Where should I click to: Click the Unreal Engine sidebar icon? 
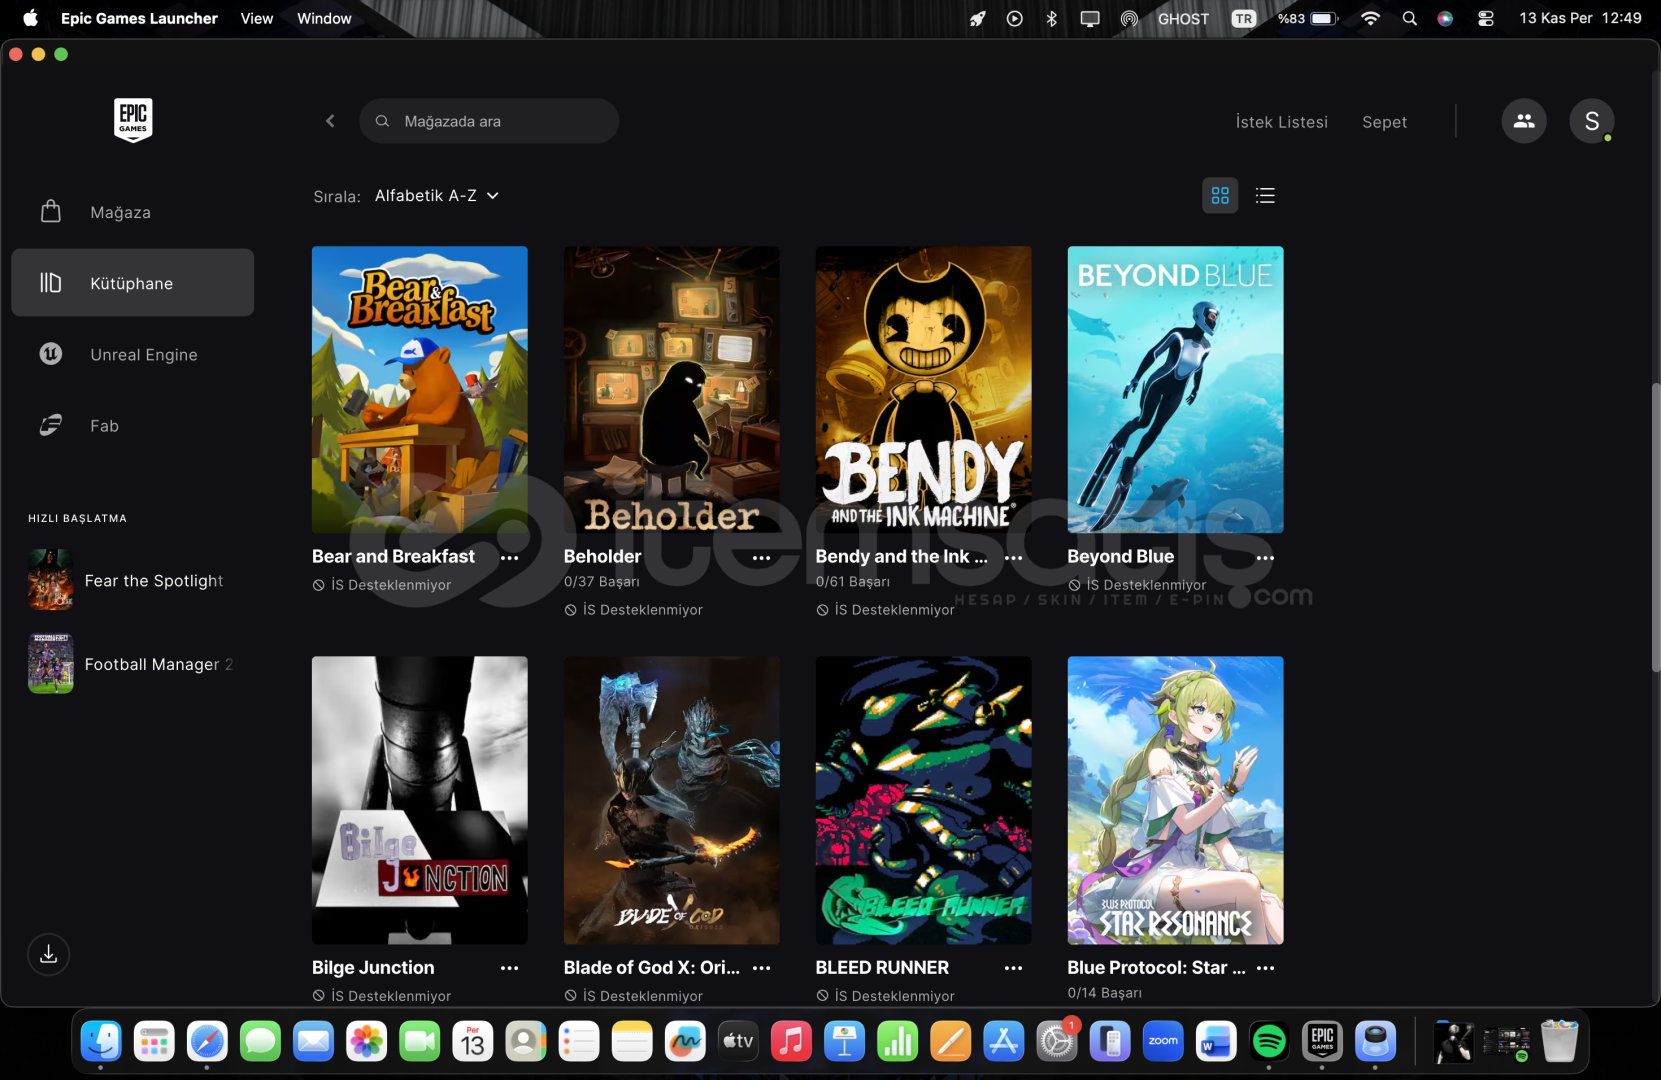[51, 354]
